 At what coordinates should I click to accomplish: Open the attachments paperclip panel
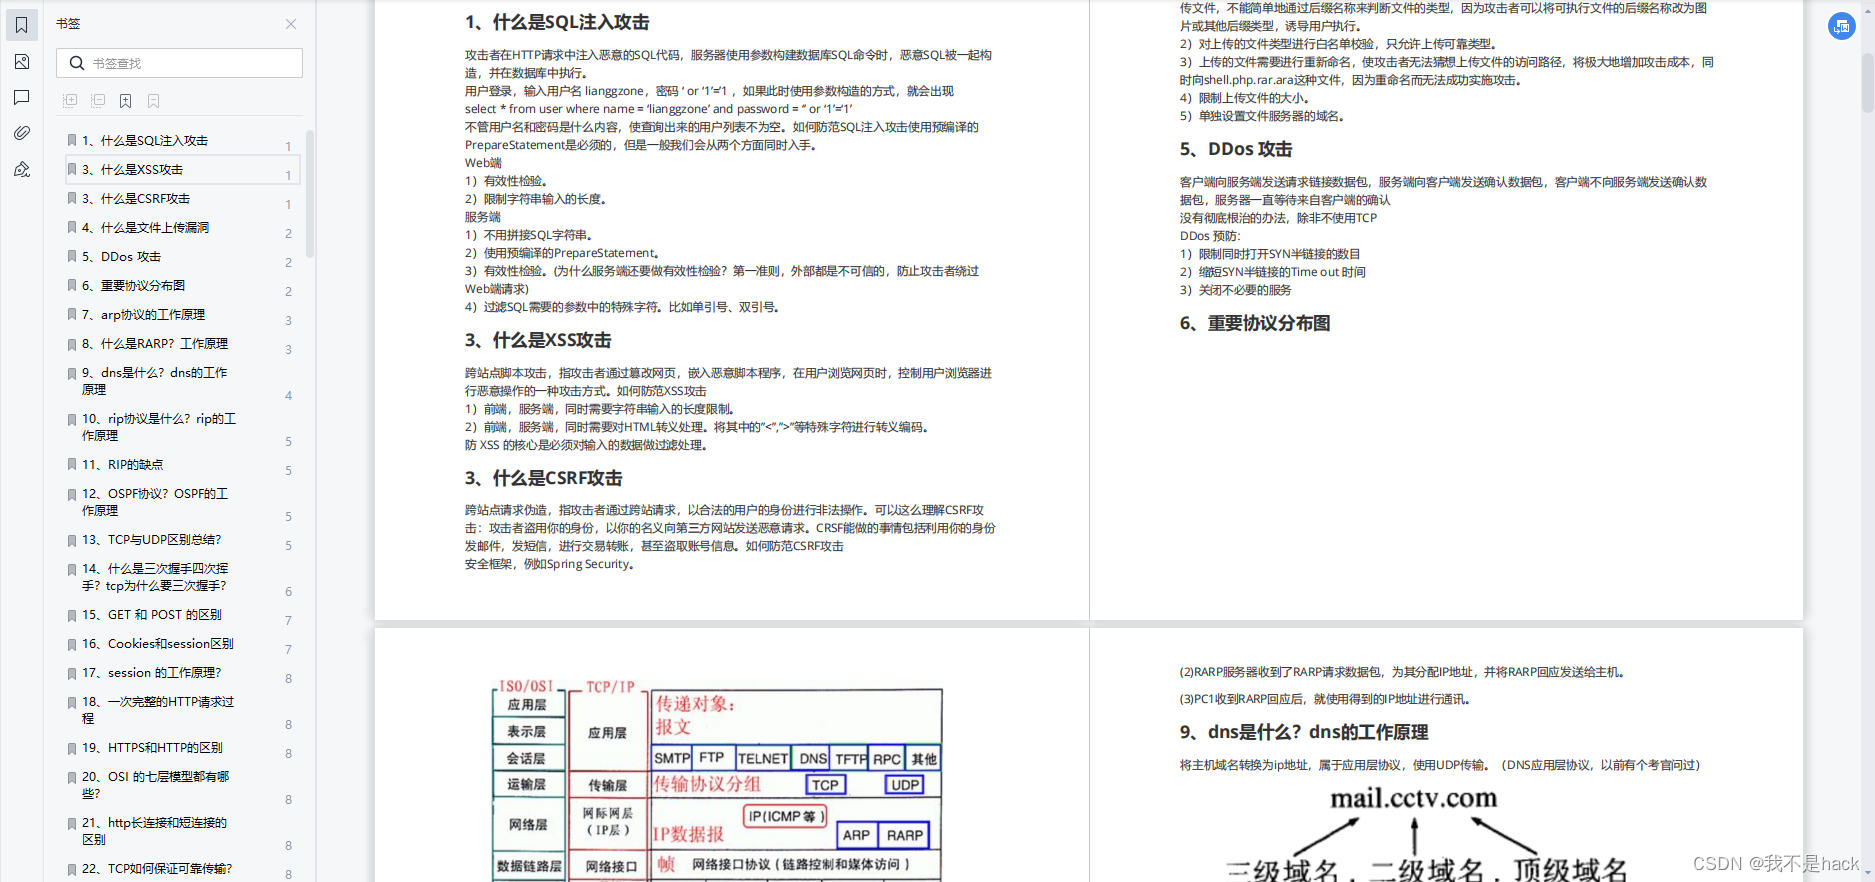(22, 133)
